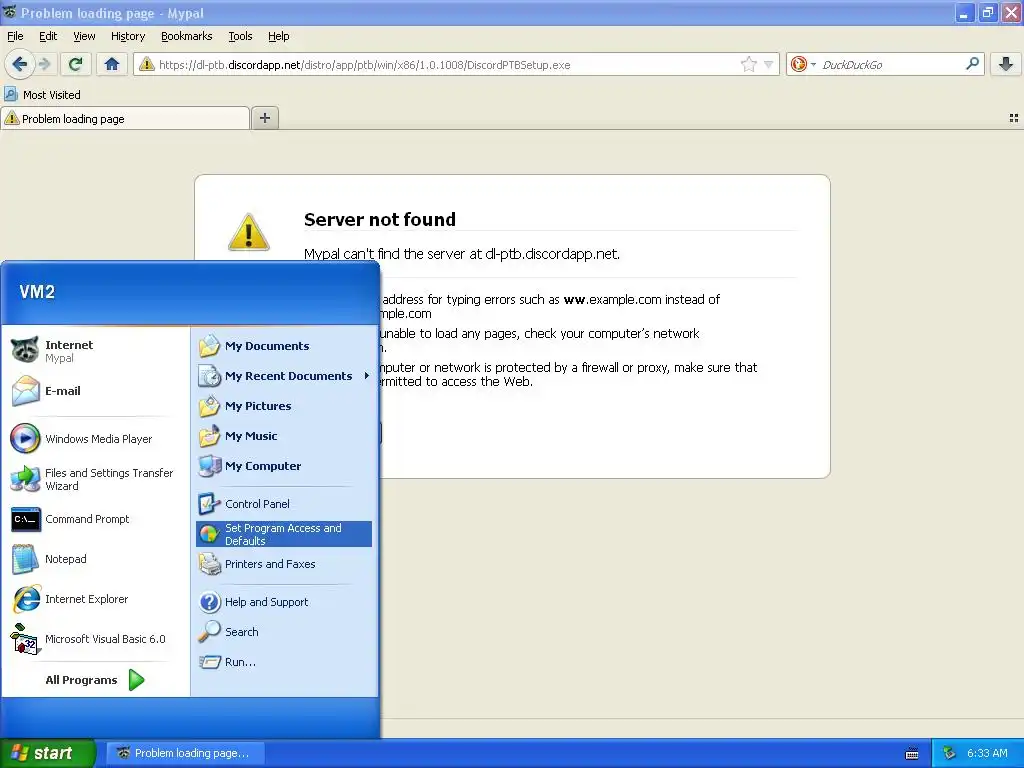The width and height of the screenshot is (1024, 768).
Task: Open the View menu
Action: pos(84,36)
